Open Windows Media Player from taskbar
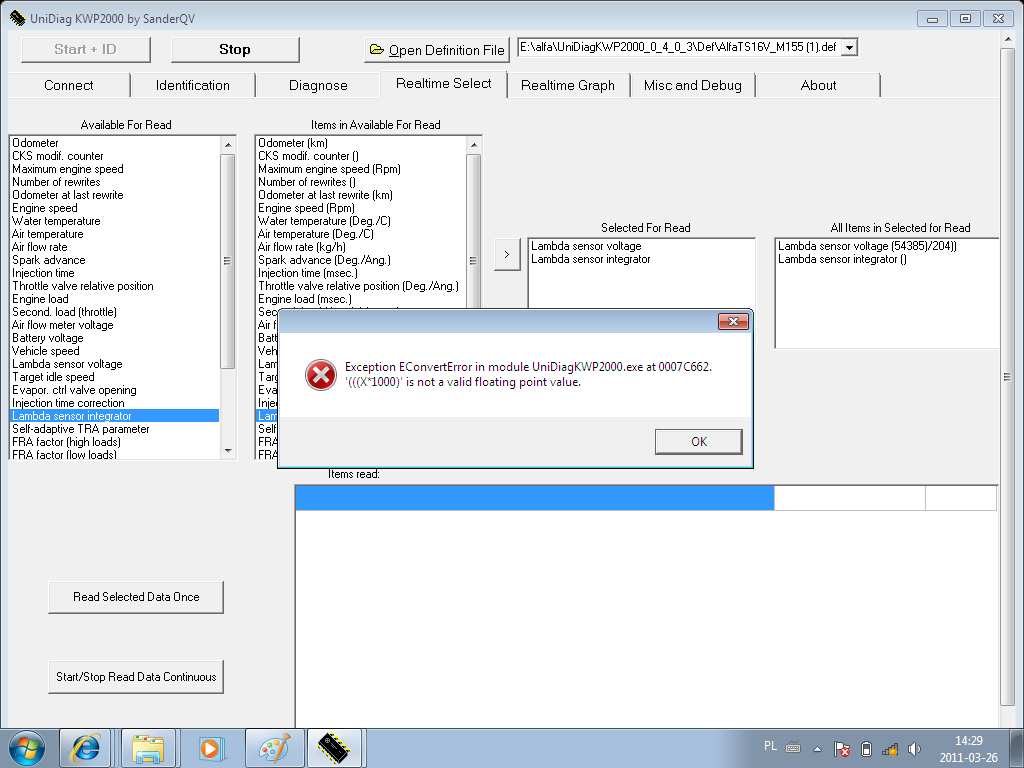1024x768 pixels. (x=211, y=748)
